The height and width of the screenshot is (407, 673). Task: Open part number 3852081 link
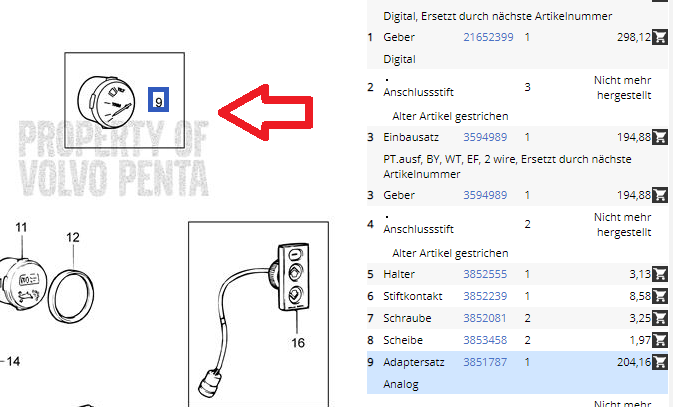click(x=485, y=318)
